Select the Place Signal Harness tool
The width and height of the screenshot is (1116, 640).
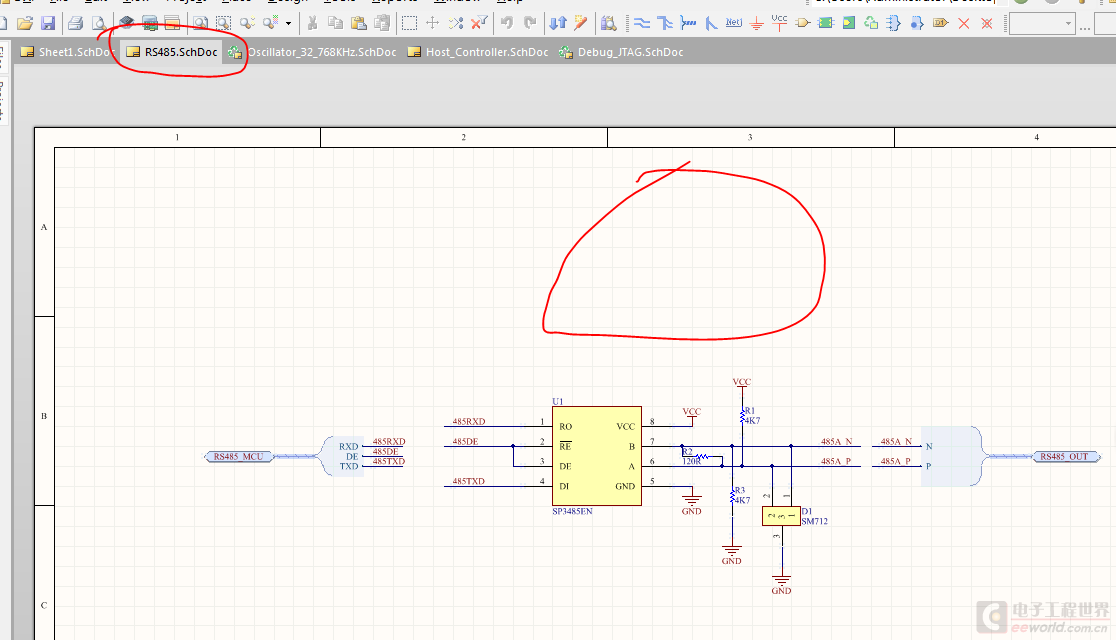[x=688, y=23]
